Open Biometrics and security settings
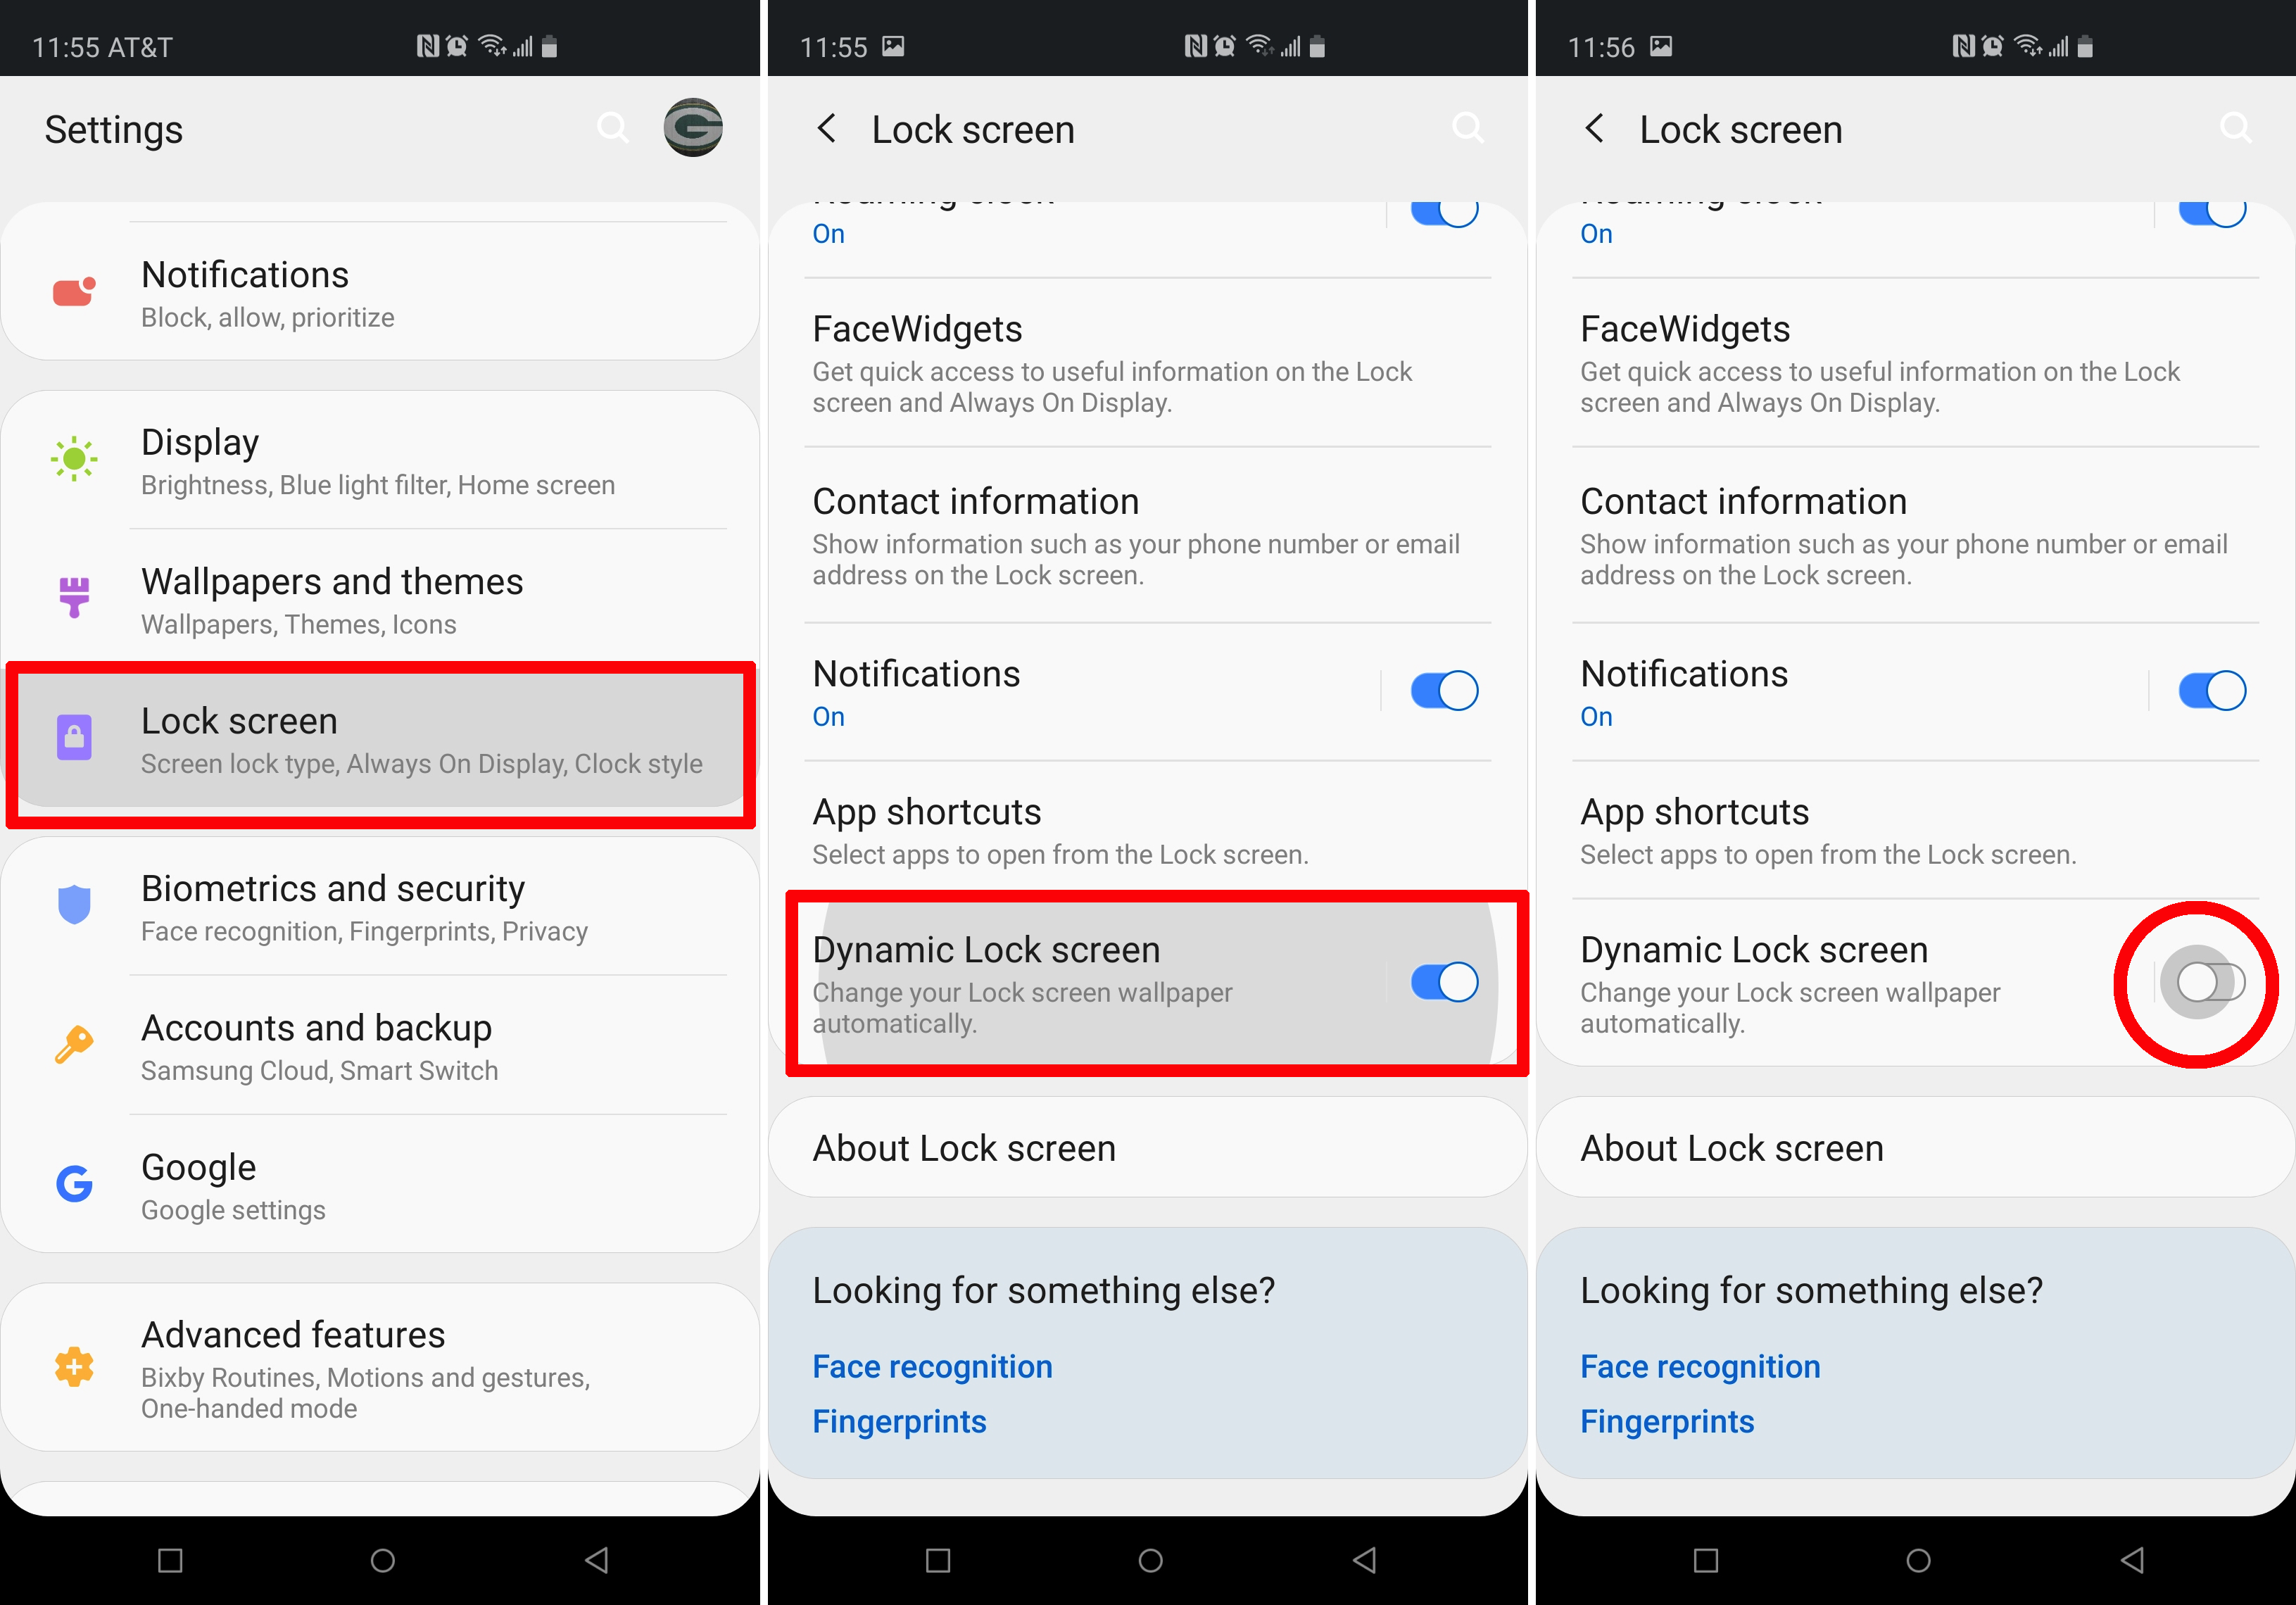 pyautogui.click(x=382, y=907)
